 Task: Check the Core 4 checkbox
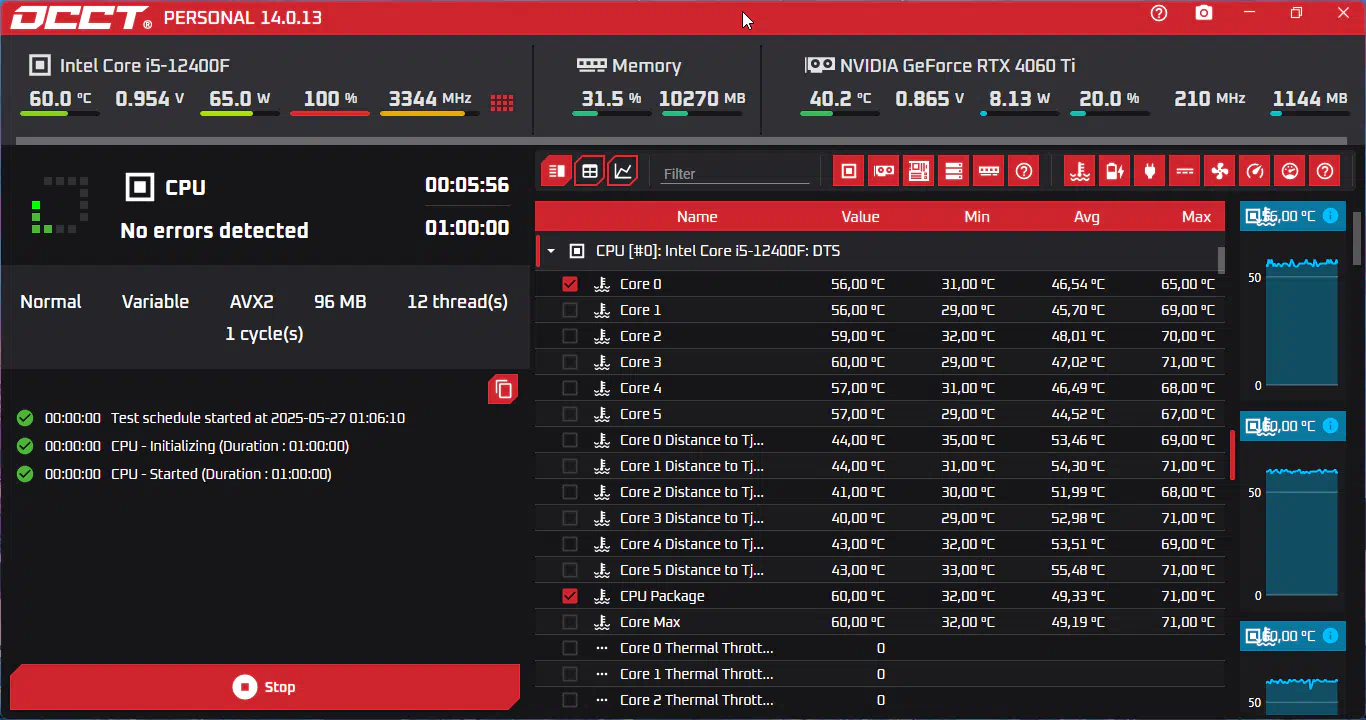click(x=570, y=388)
